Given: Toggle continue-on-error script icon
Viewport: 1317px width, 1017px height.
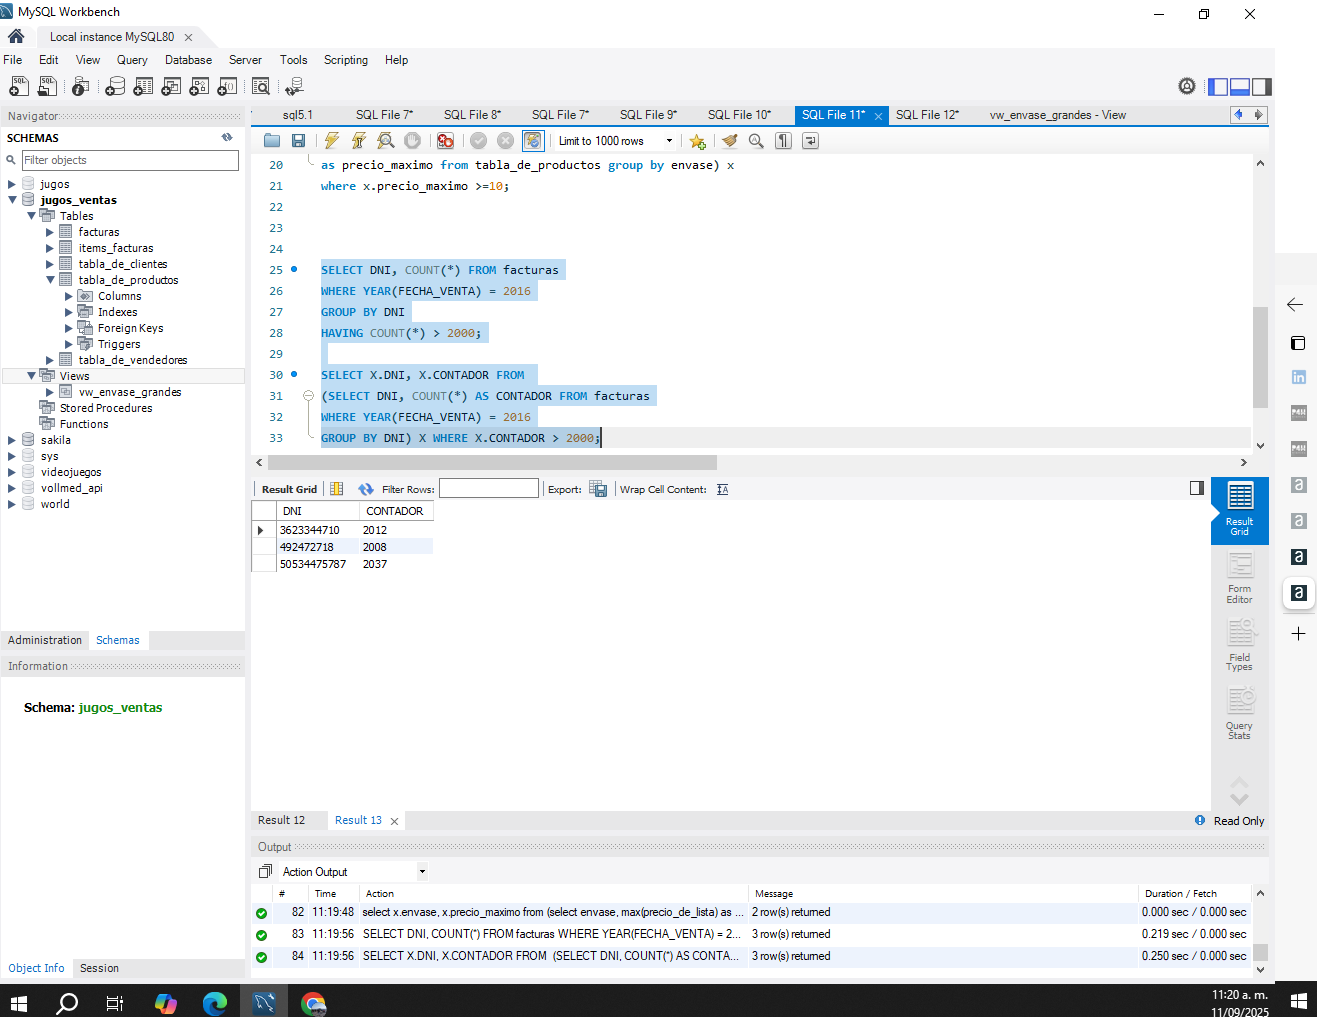Looking at the screenshot, I should click(445, 141).
